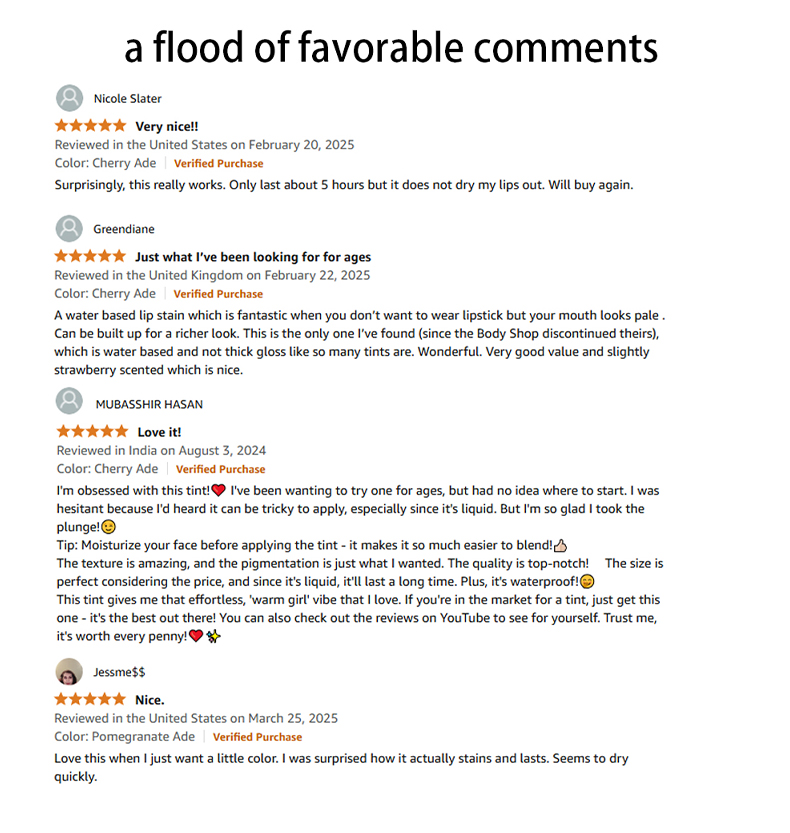
Task: Click the Nicole Slater reviewer name
Action: (127, 99)
